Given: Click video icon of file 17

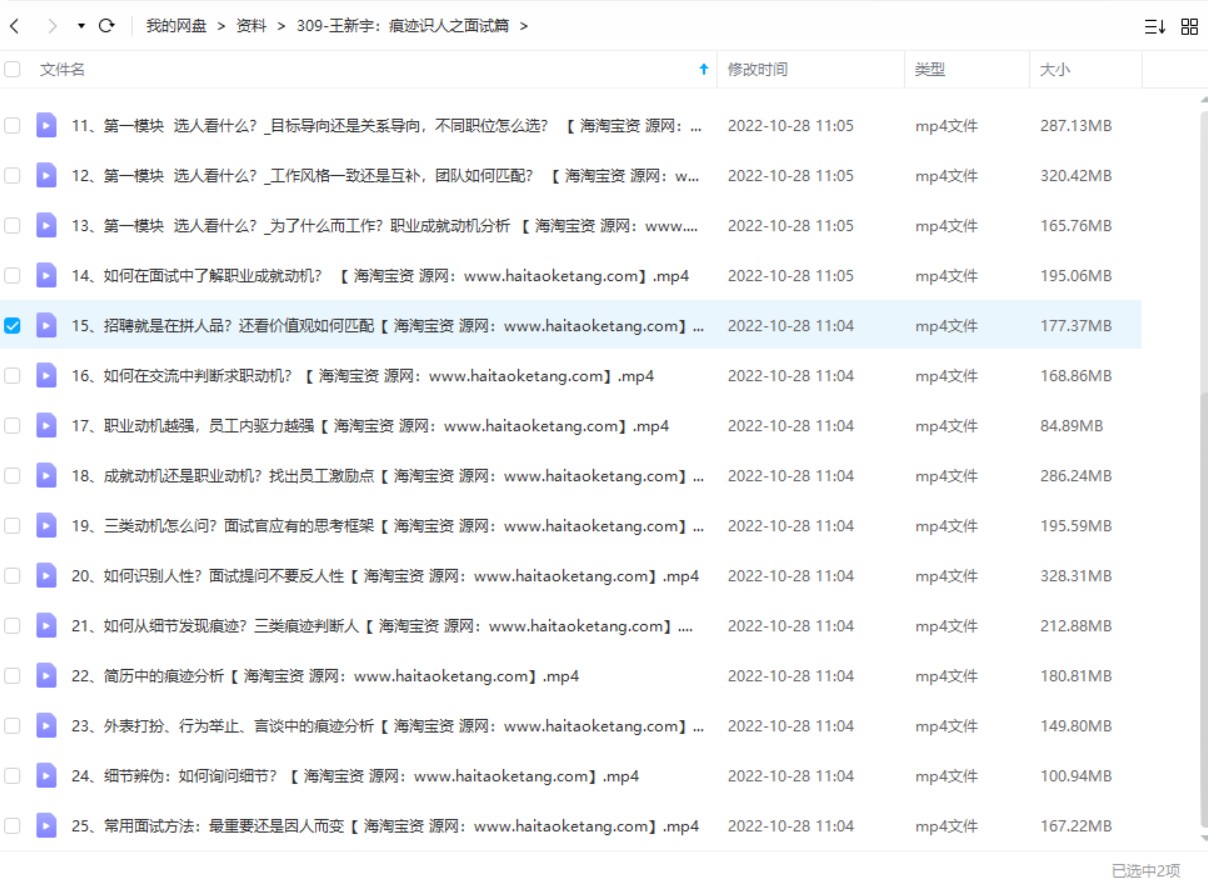Looking at the screenshot, I should pos(46,425).
